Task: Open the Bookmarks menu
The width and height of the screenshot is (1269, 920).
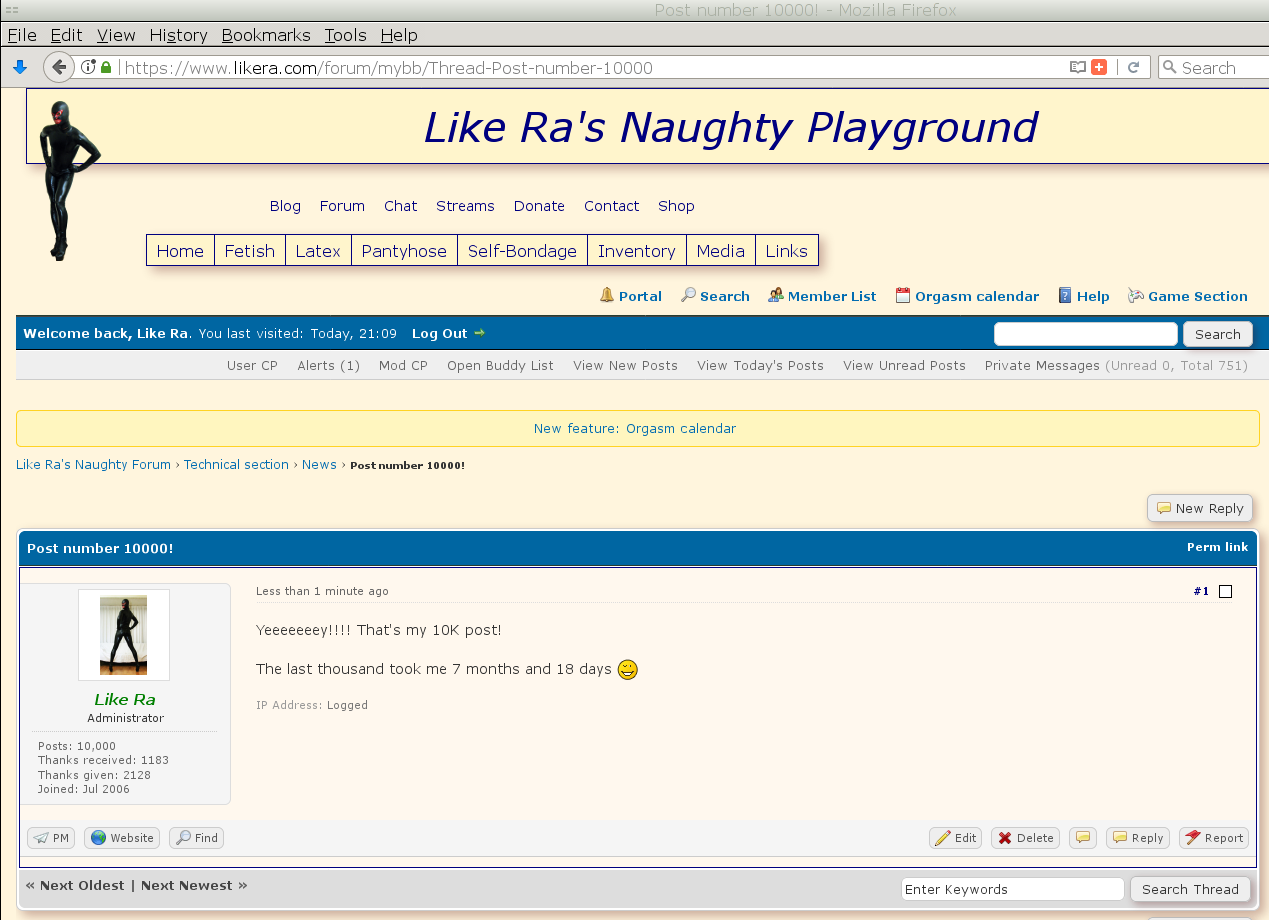Action: point(266,35)
